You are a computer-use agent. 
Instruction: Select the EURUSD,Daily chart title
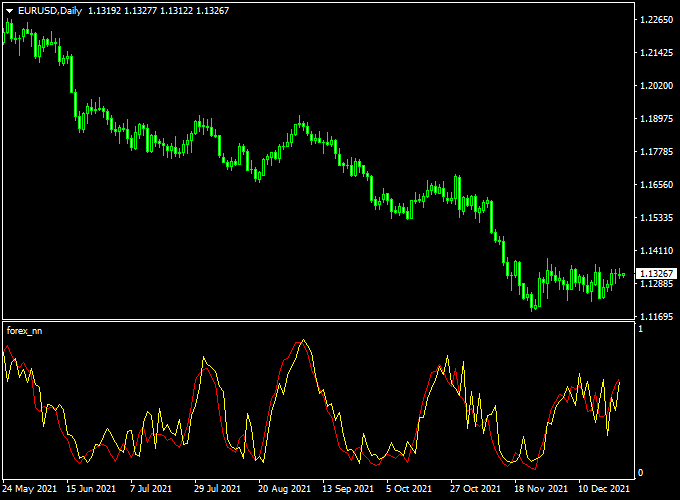coord(50,11)
